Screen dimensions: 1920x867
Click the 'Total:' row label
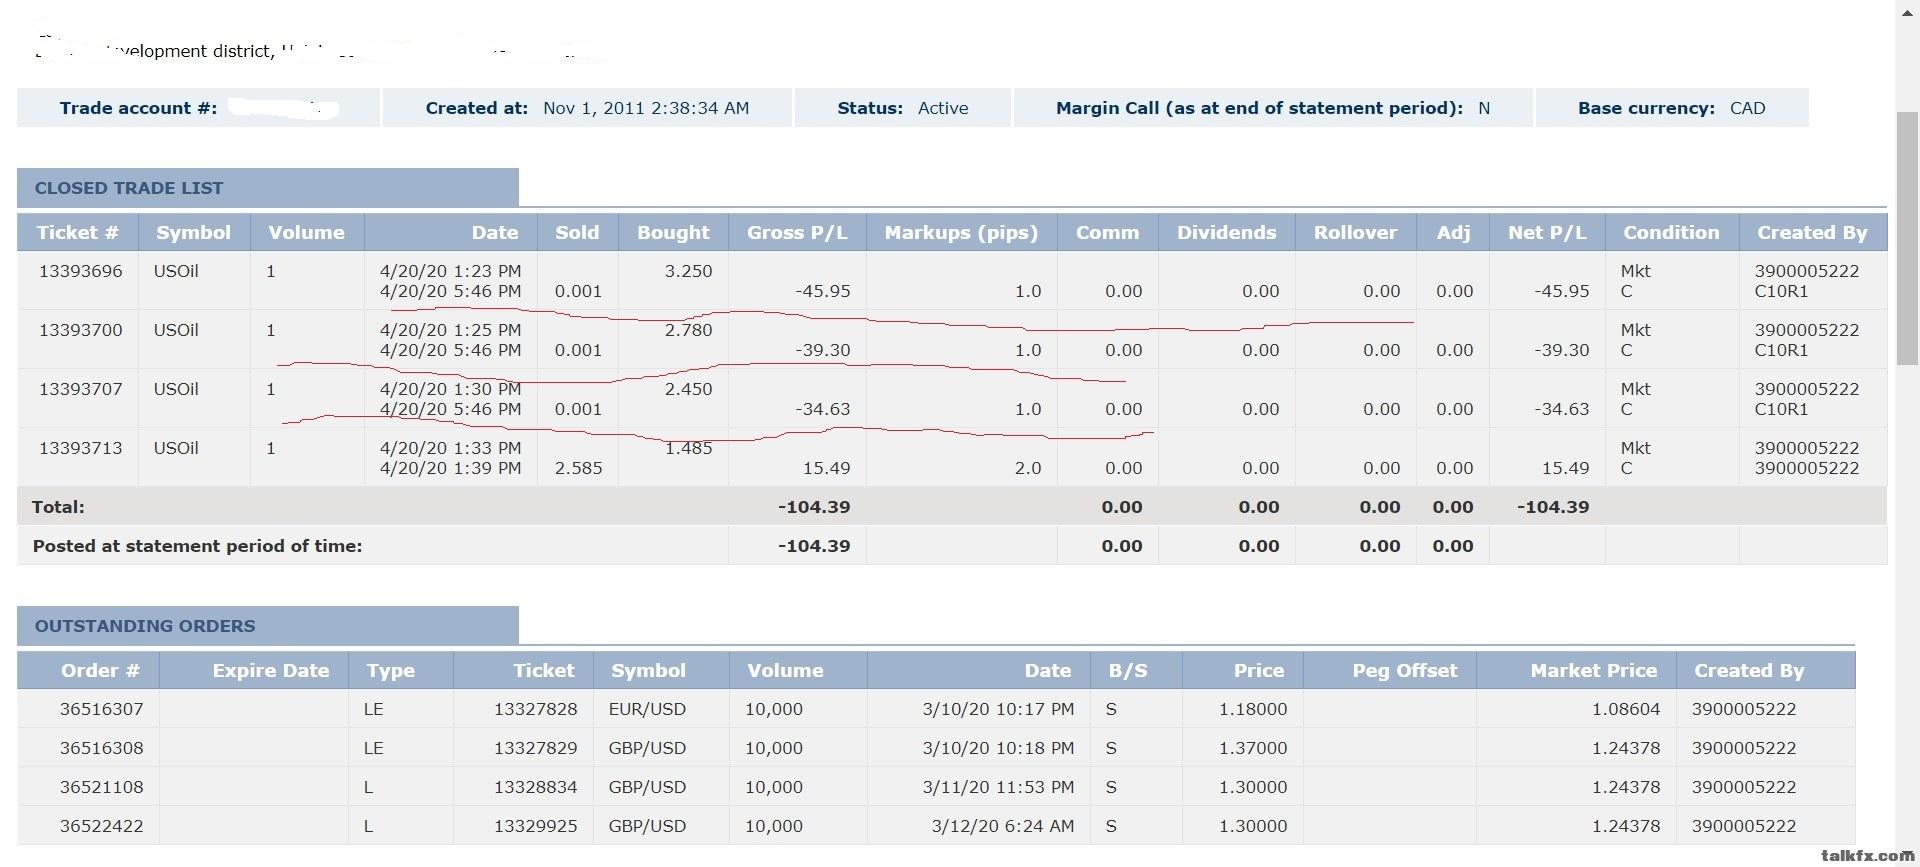click(x=58, y=507)
